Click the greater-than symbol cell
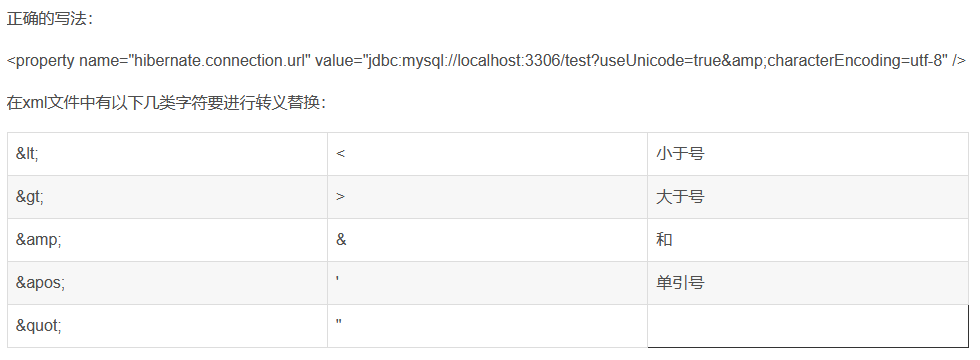Screen dimensions: 980x360 pos(488,197)
